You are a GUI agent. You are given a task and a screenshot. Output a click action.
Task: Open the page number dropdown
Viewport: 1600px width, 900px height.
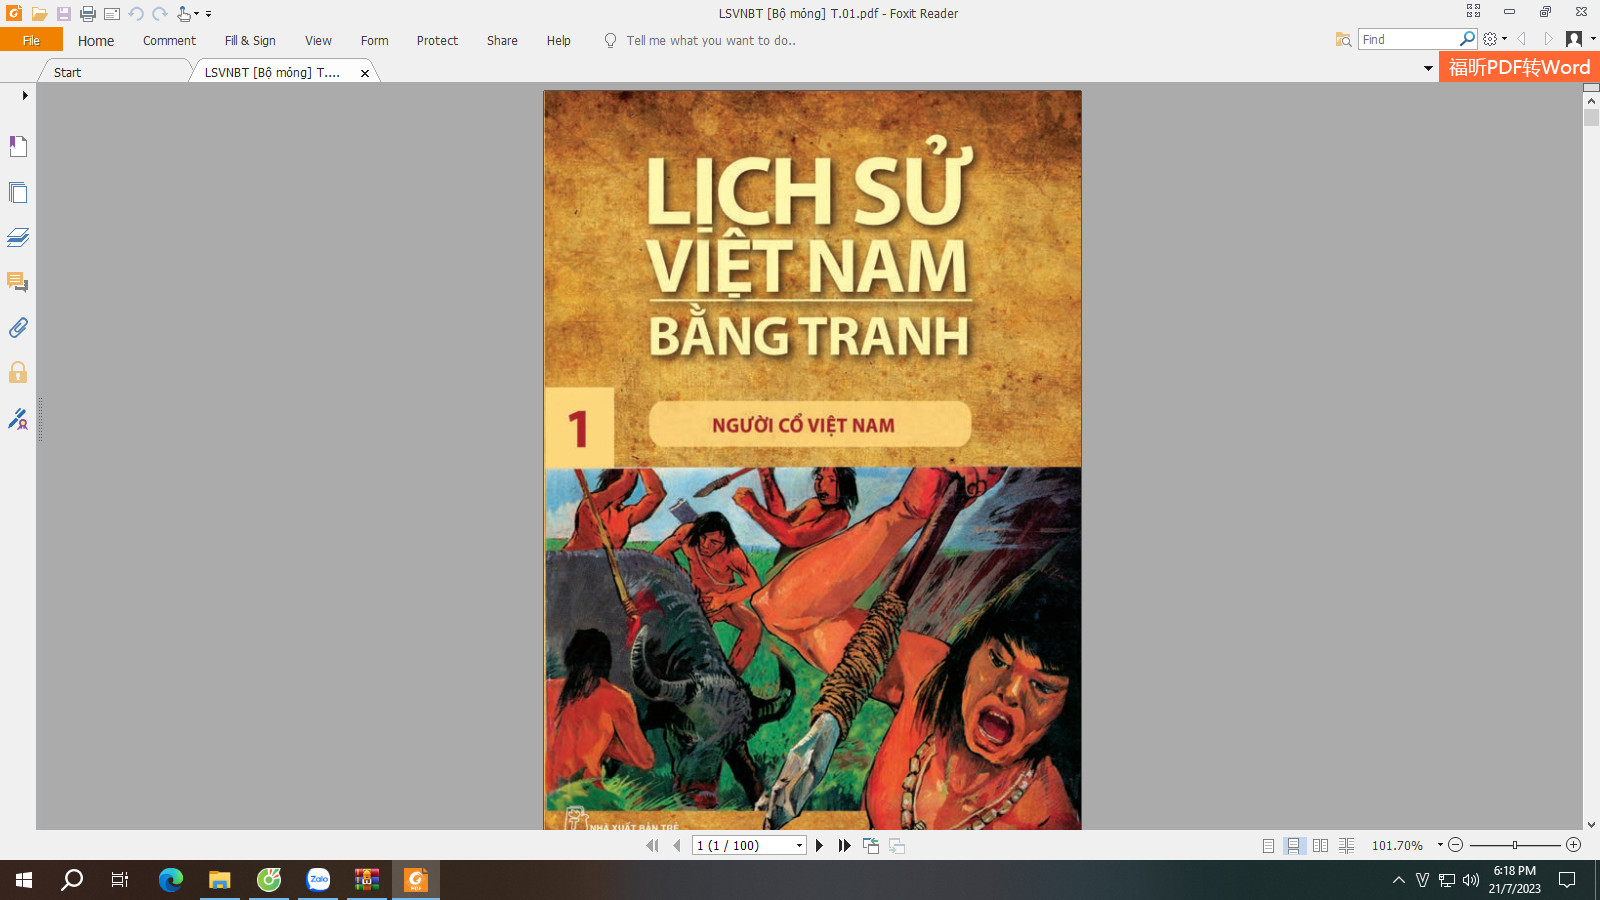799,846
